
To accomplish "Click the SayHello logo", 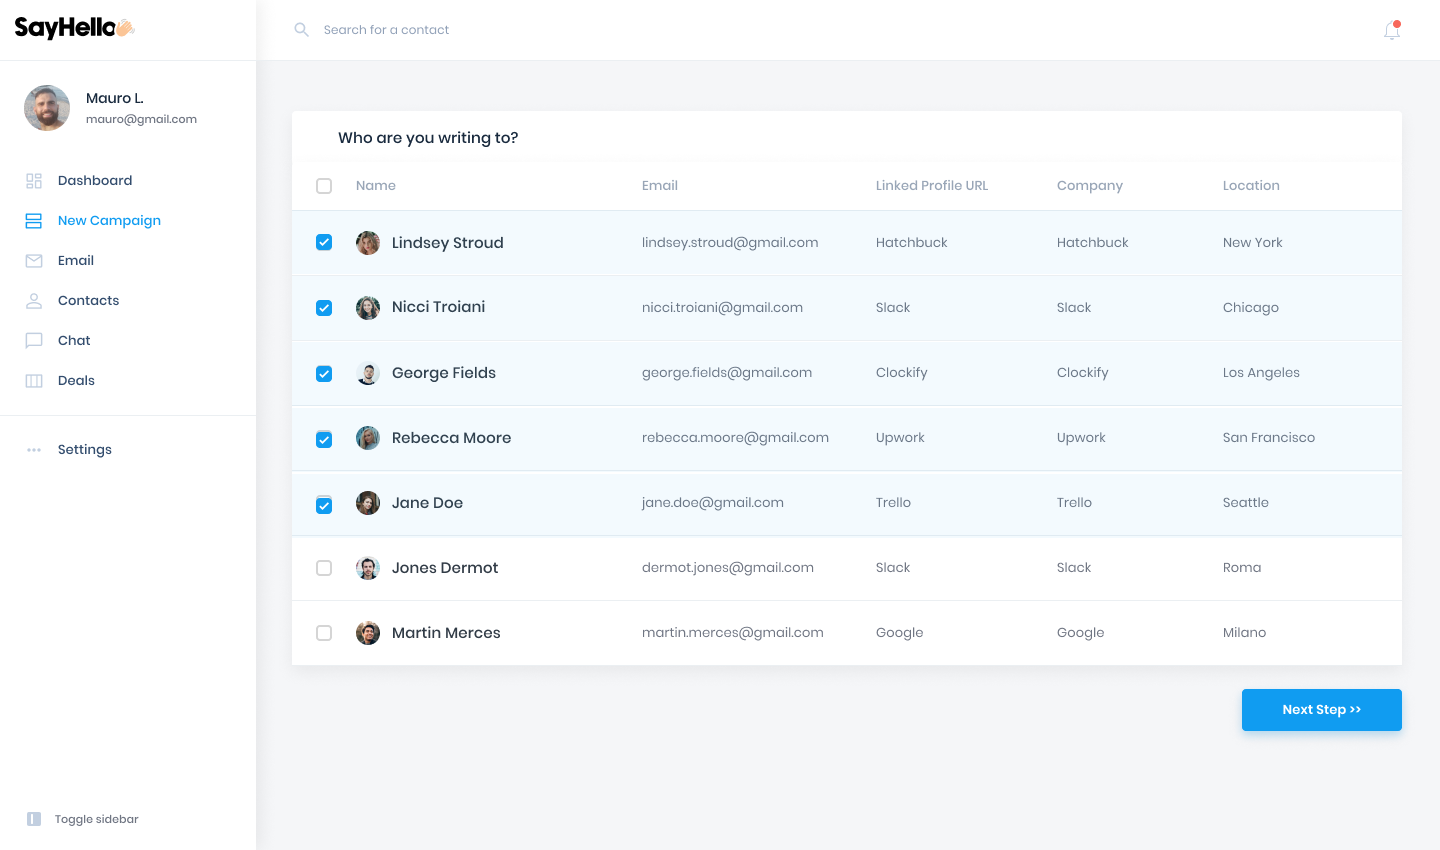I will pos(74,28).
